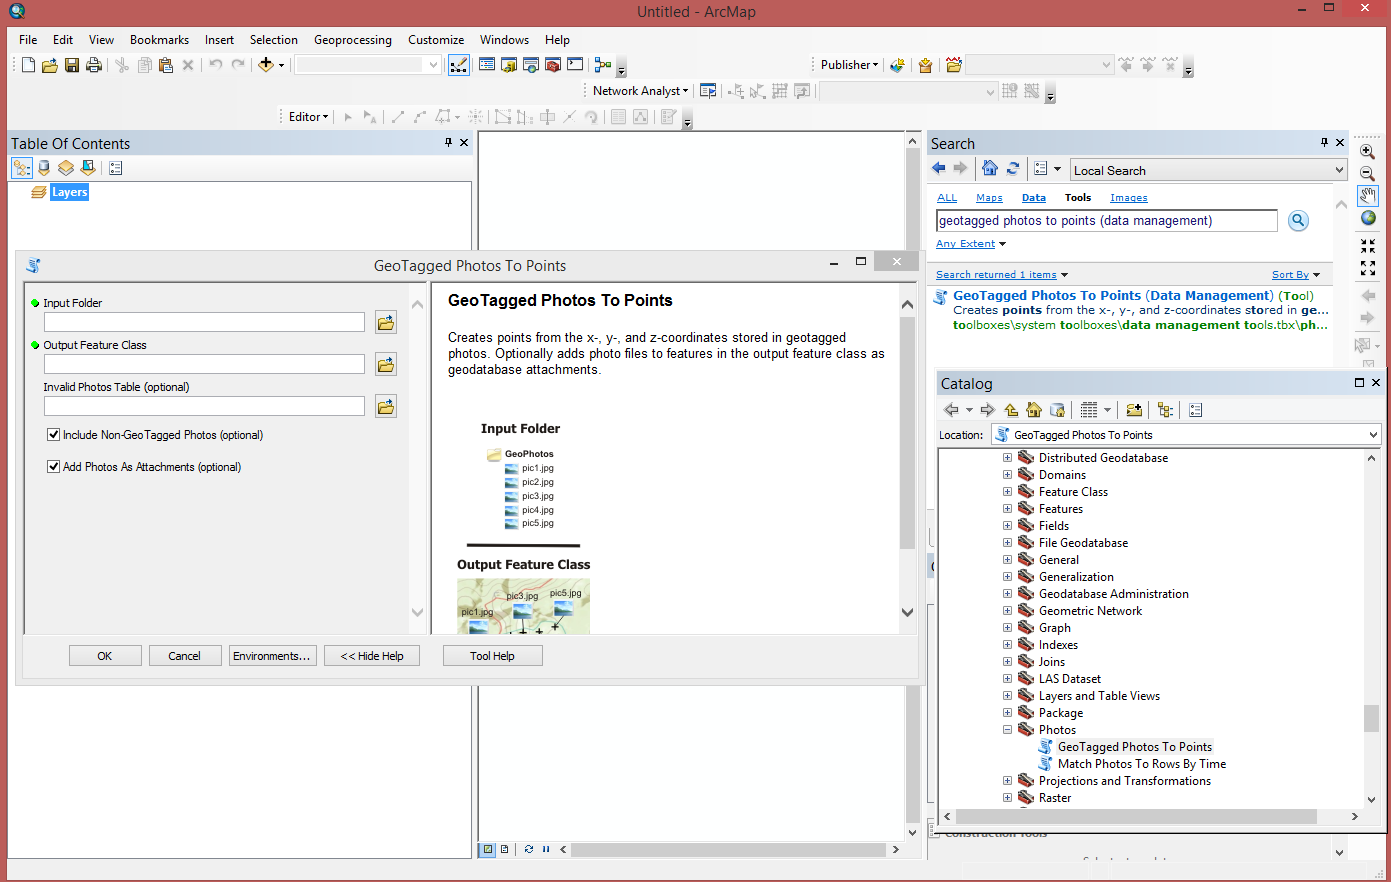Image resolution: width=1391 pixels, height=882 pixels.
Task: Launch the ModelBuilder window icon
Action: tap(602, 65)
